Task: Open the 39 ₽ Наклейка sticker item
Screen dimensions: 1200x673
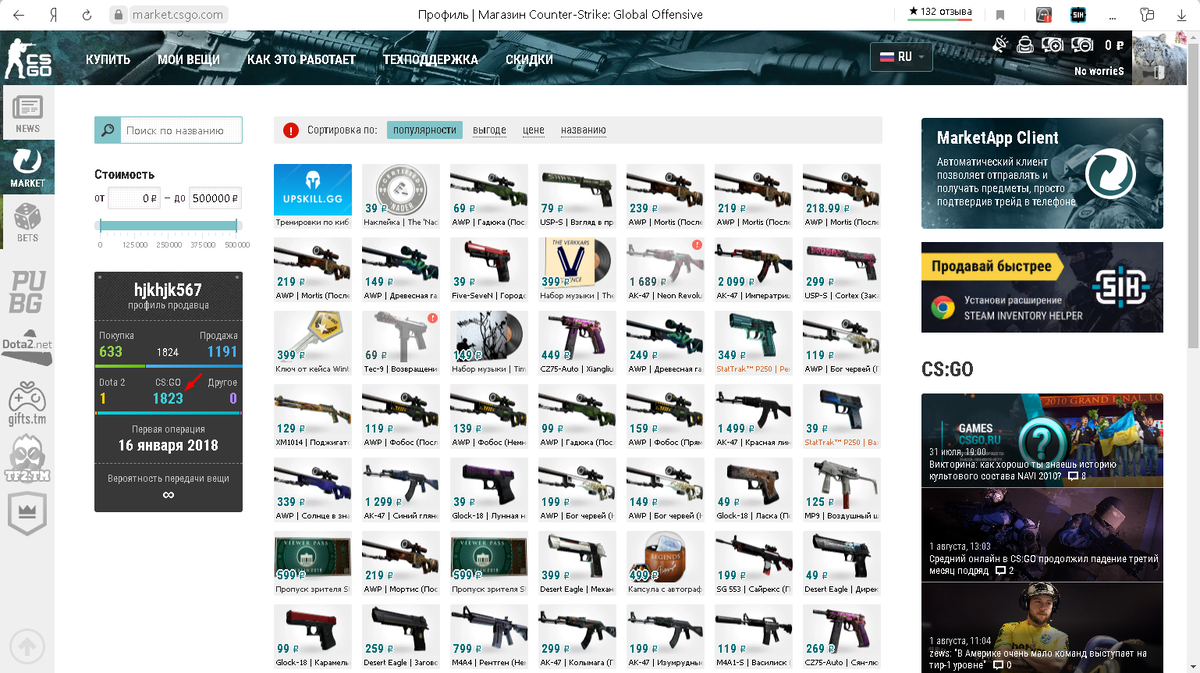Action: pos(400,196)
